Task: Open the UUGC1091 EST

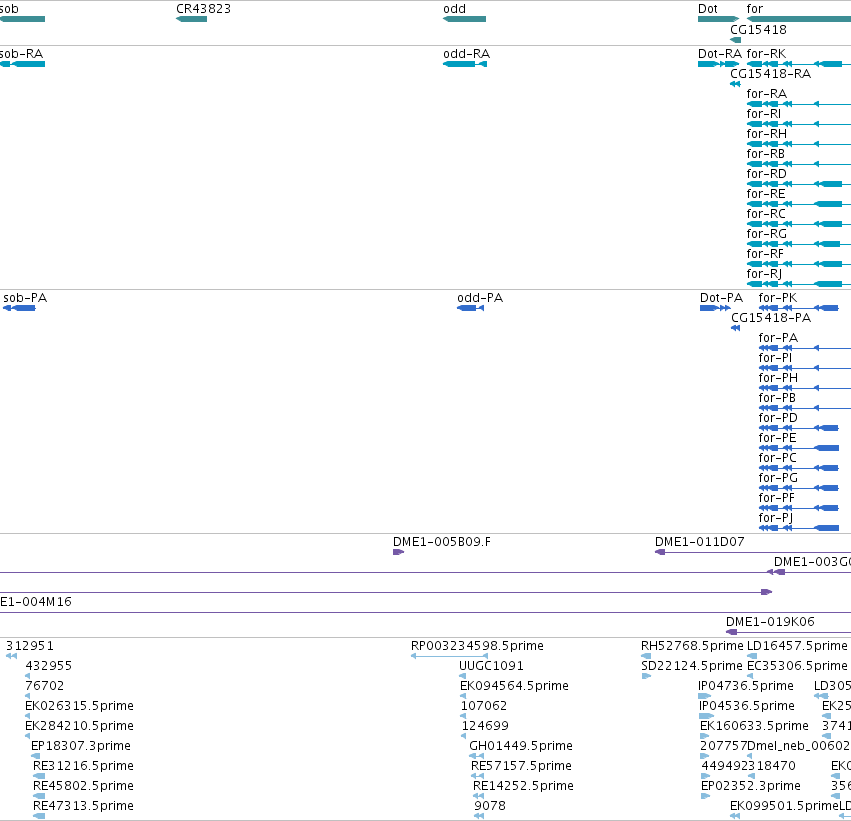Action: click(462, 677)
